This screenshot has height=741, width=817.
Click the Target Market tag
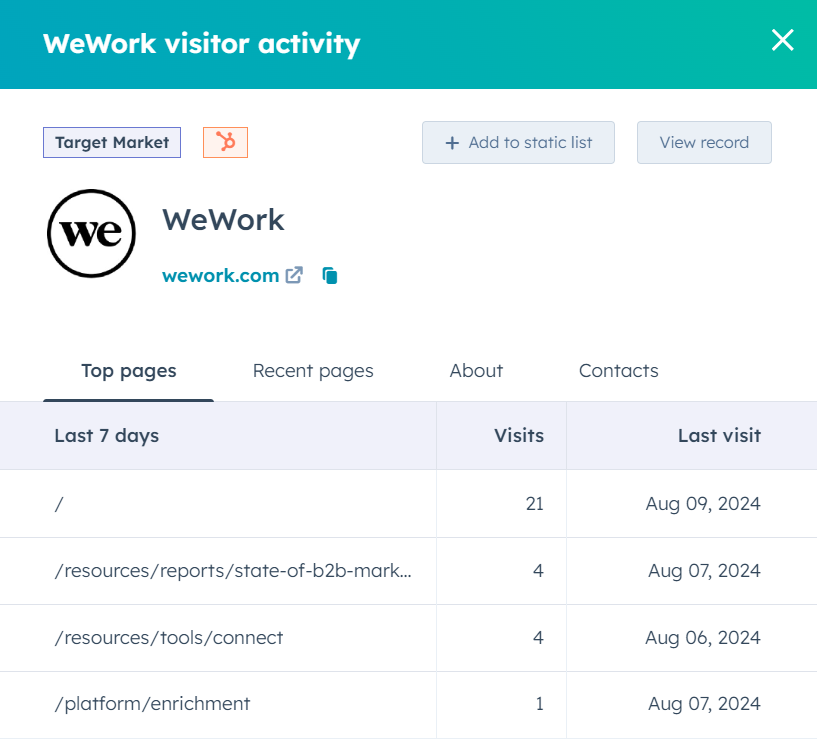(x=112, y=142)
